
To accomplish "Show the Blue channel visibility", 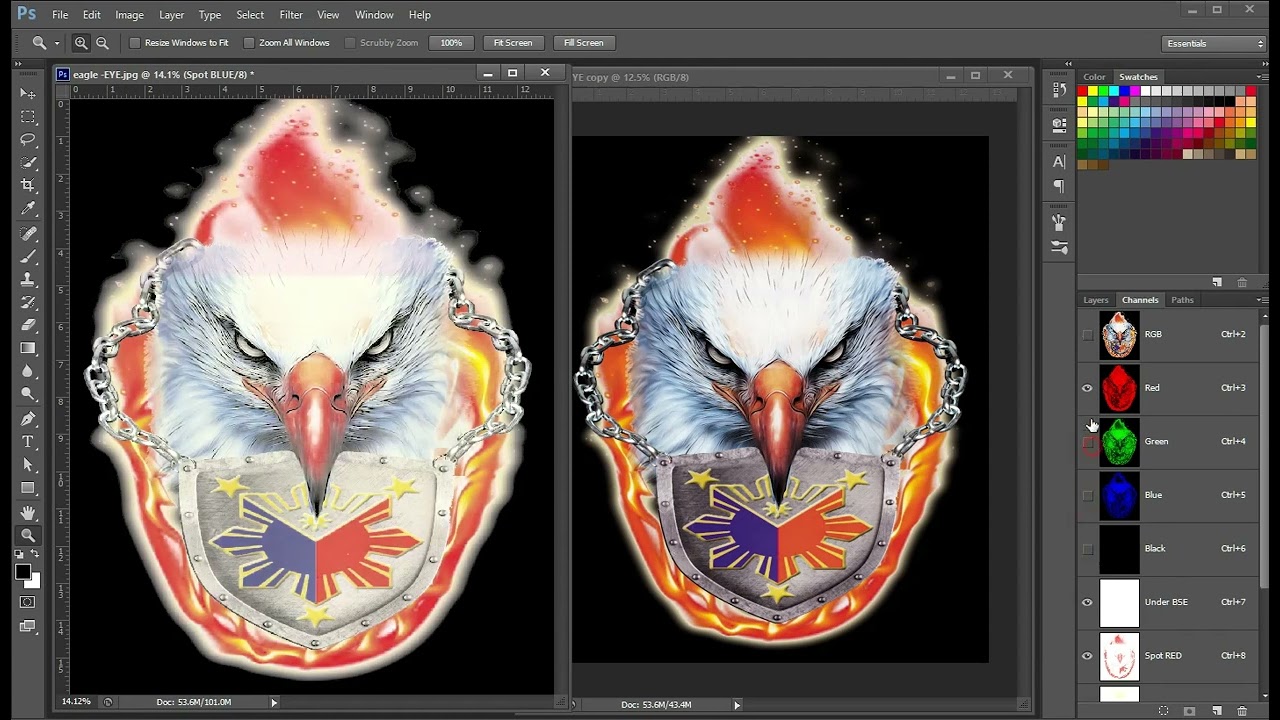I will (1088, 495).
